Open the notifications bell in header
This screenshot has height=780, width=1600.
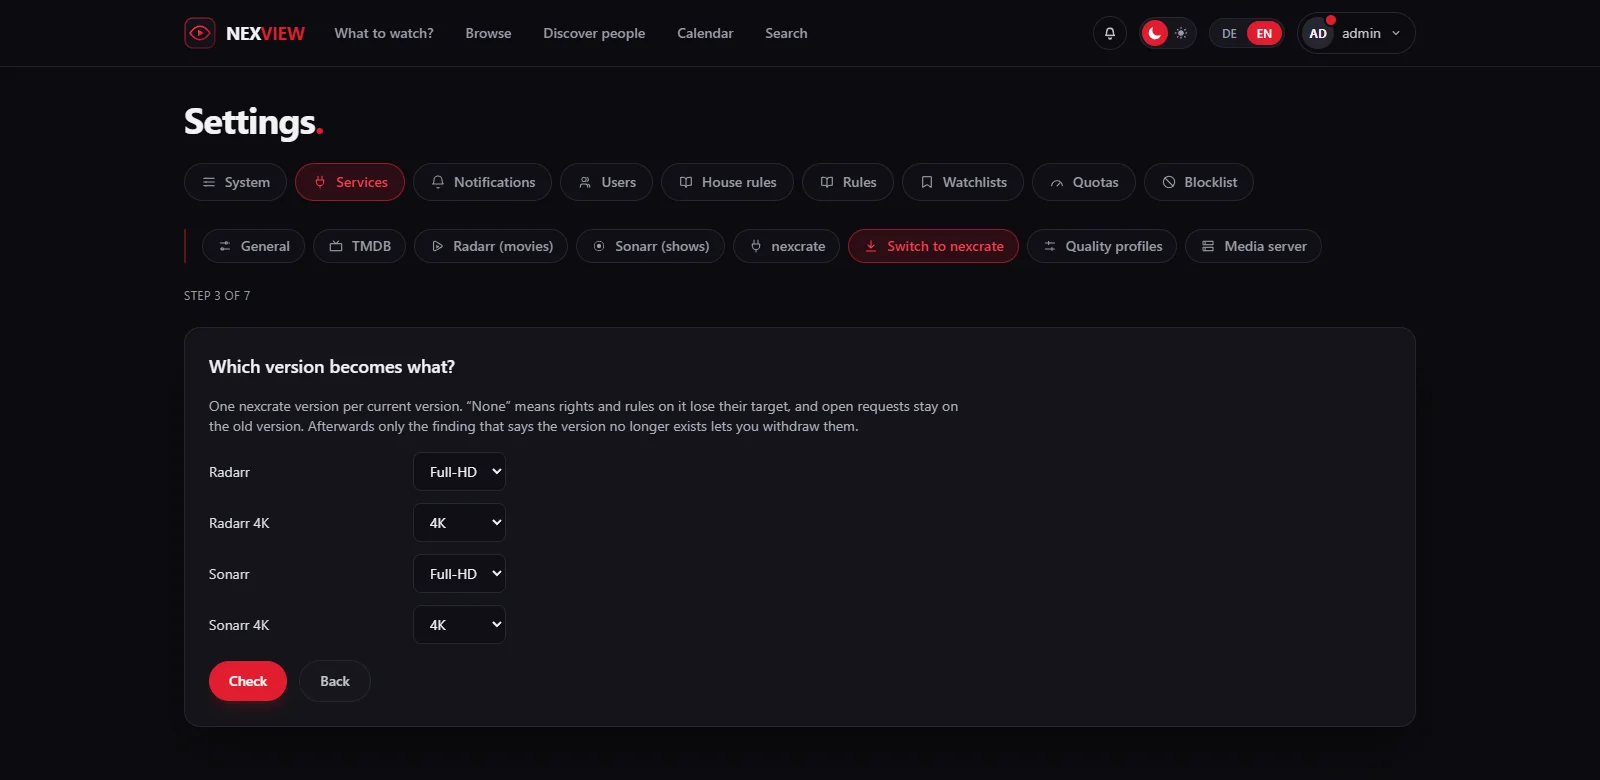(1110, 33)
